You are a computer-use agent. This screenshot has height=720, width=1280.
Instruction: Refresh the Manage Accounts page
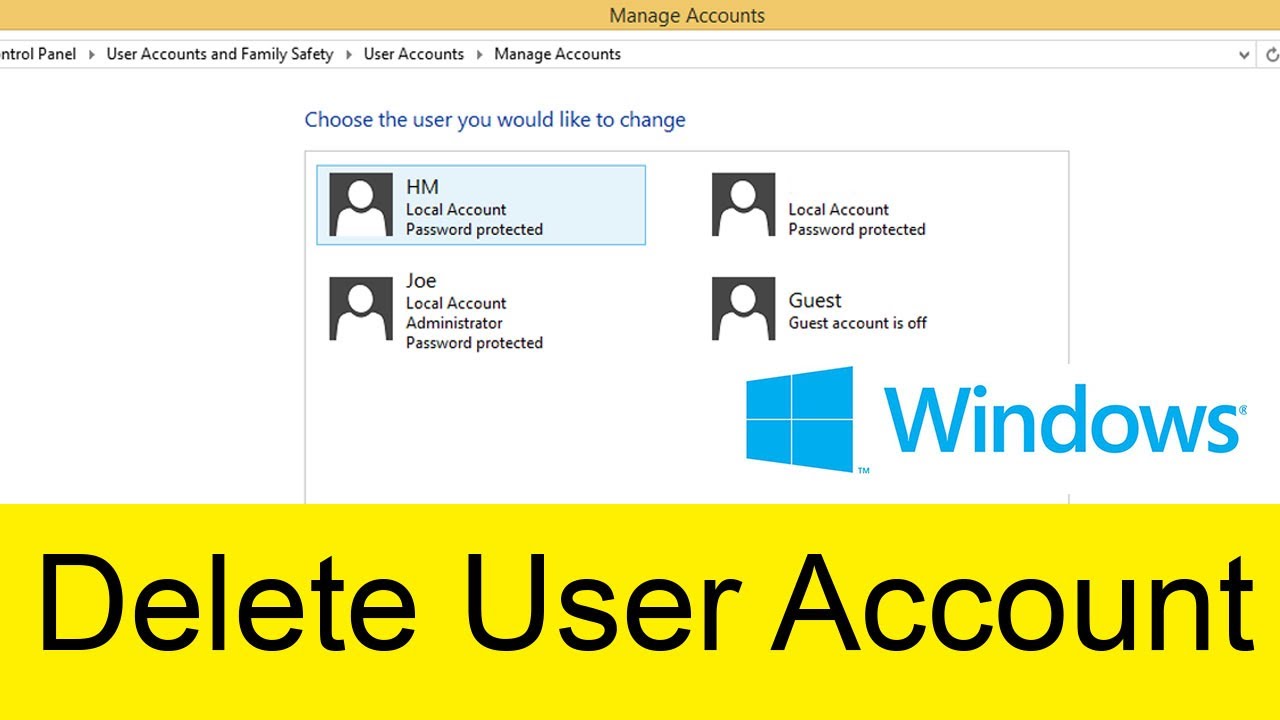click(1272, 55)
